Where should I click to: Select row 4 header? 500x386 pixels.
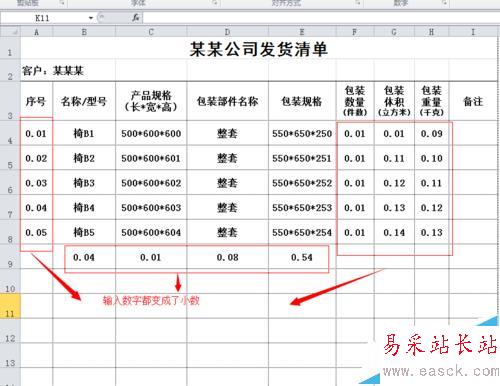click(10, 133)
